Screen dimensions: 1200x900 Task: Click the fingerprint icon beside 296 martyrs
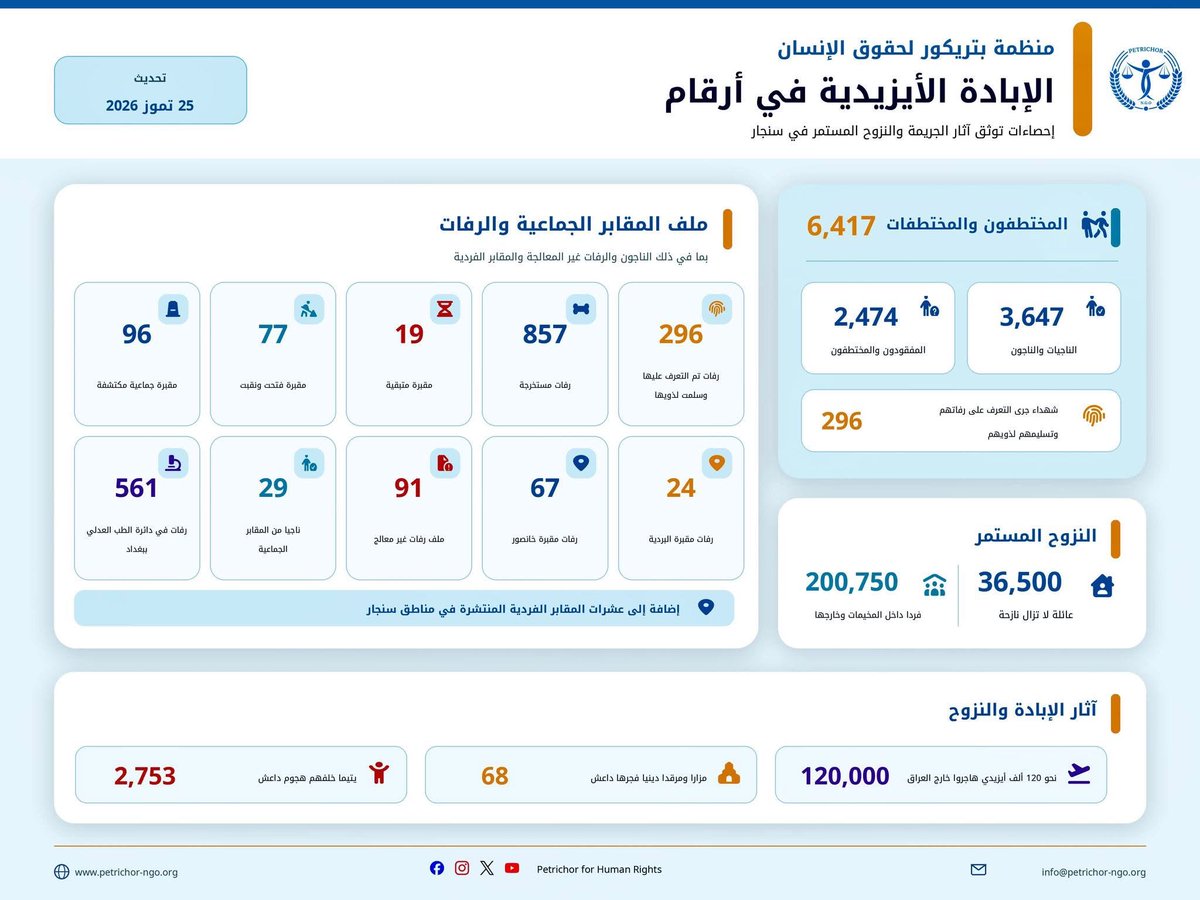1092,415
